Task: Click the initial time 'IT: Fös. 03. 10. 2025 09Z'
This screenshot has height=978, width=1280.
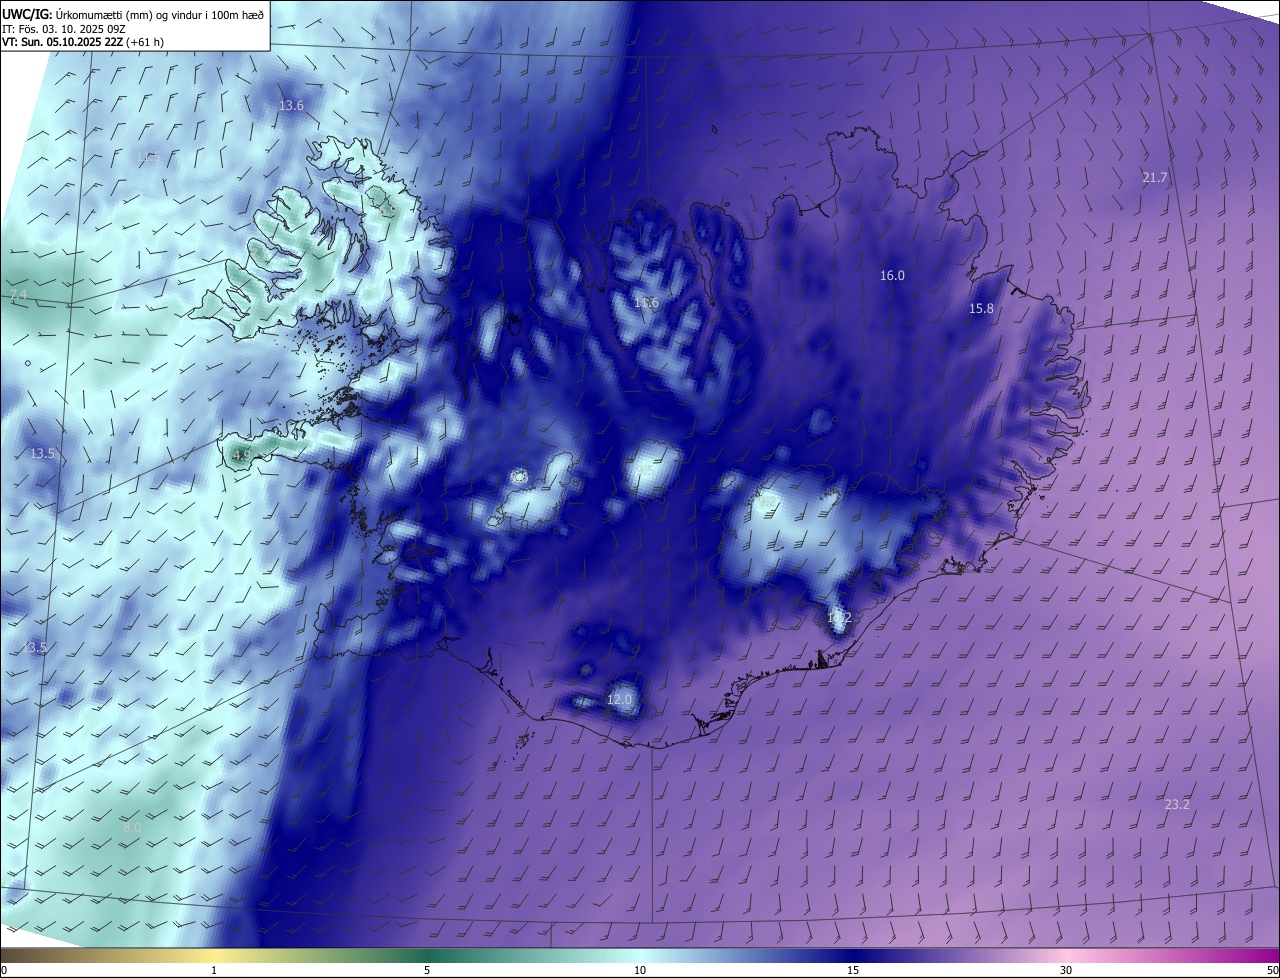Action: tap(64, 29)
